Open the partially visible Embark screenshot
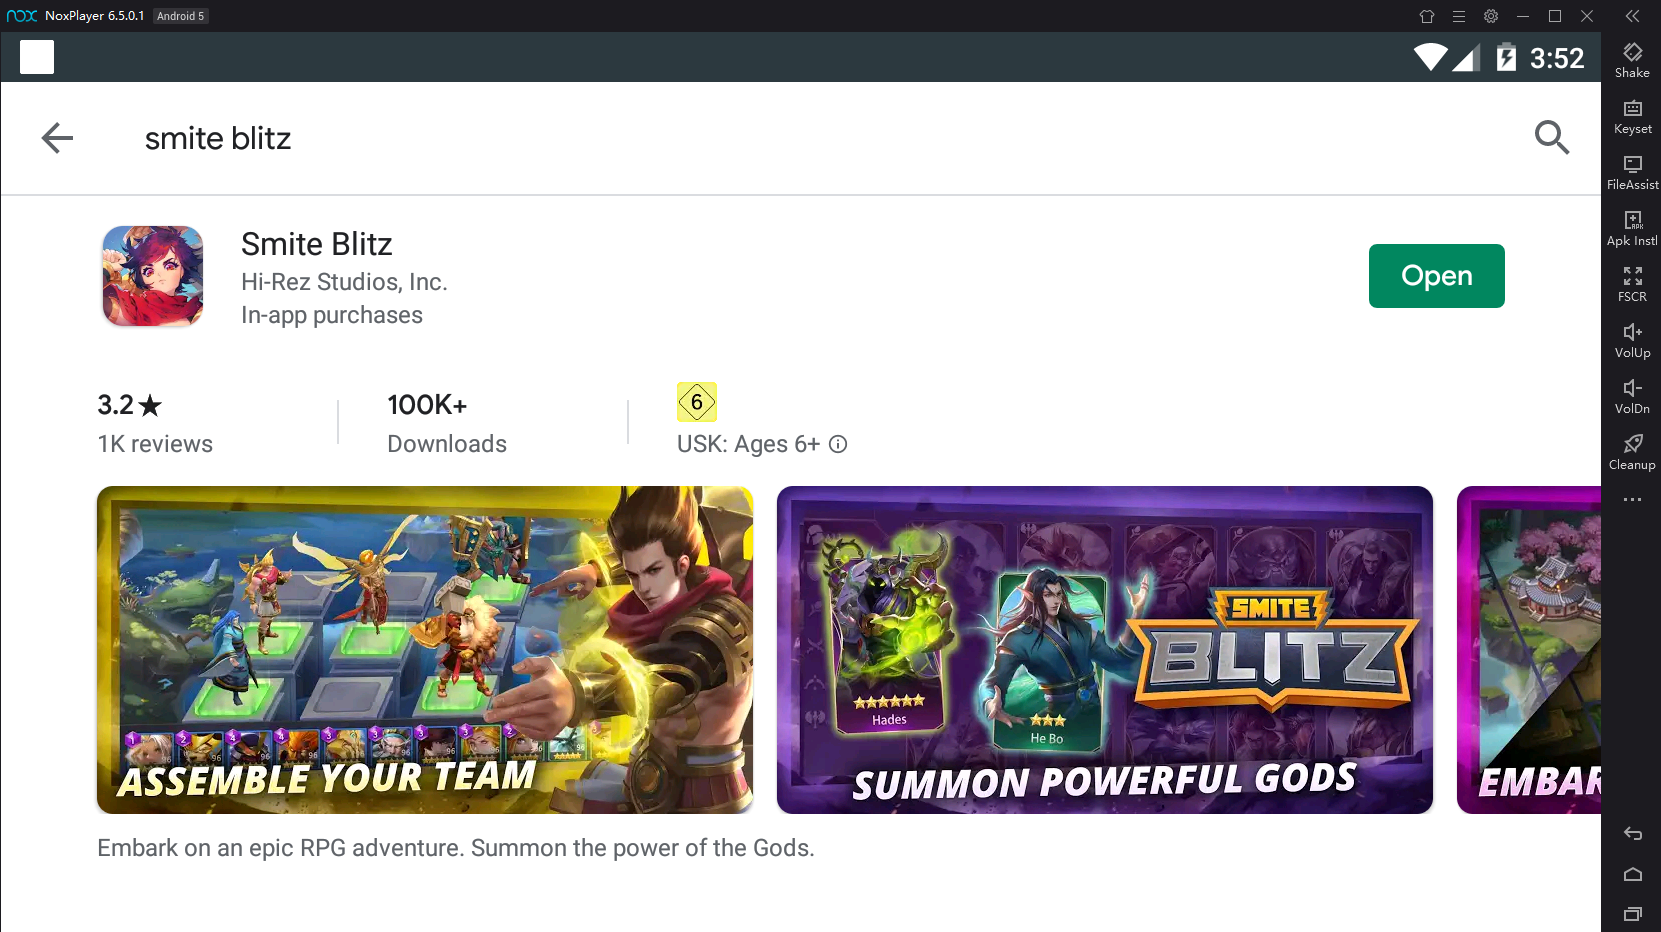 (1529, 650)
